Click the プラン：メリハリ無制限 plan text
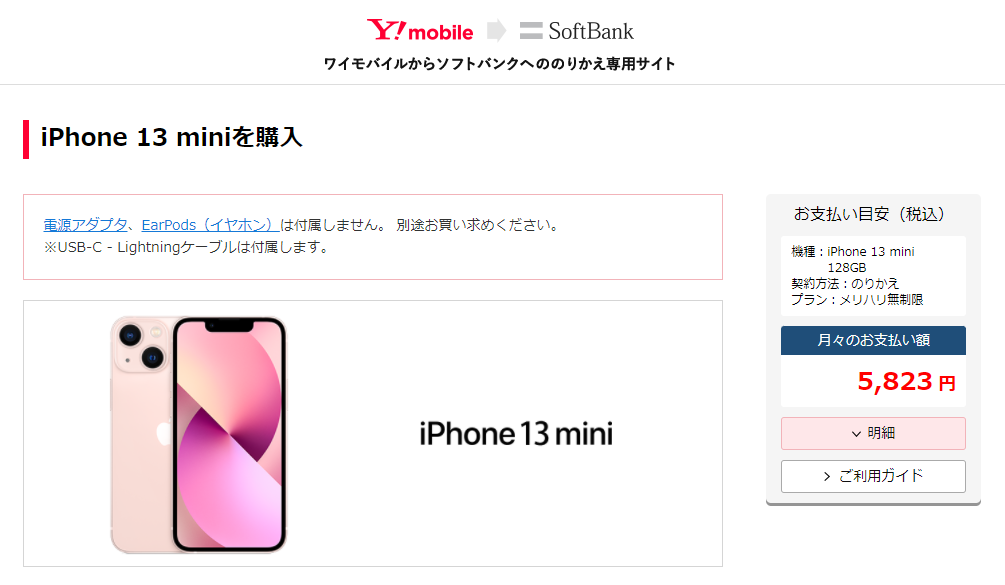The width and height of the screenshot is (1005, 585). pyautogui.click(x=857, y=299)
